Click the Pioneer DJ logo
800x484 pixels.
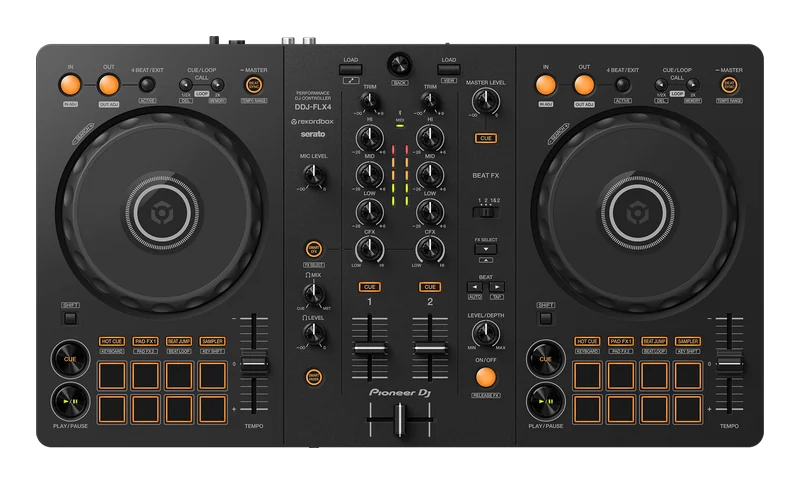click(400, 392)
